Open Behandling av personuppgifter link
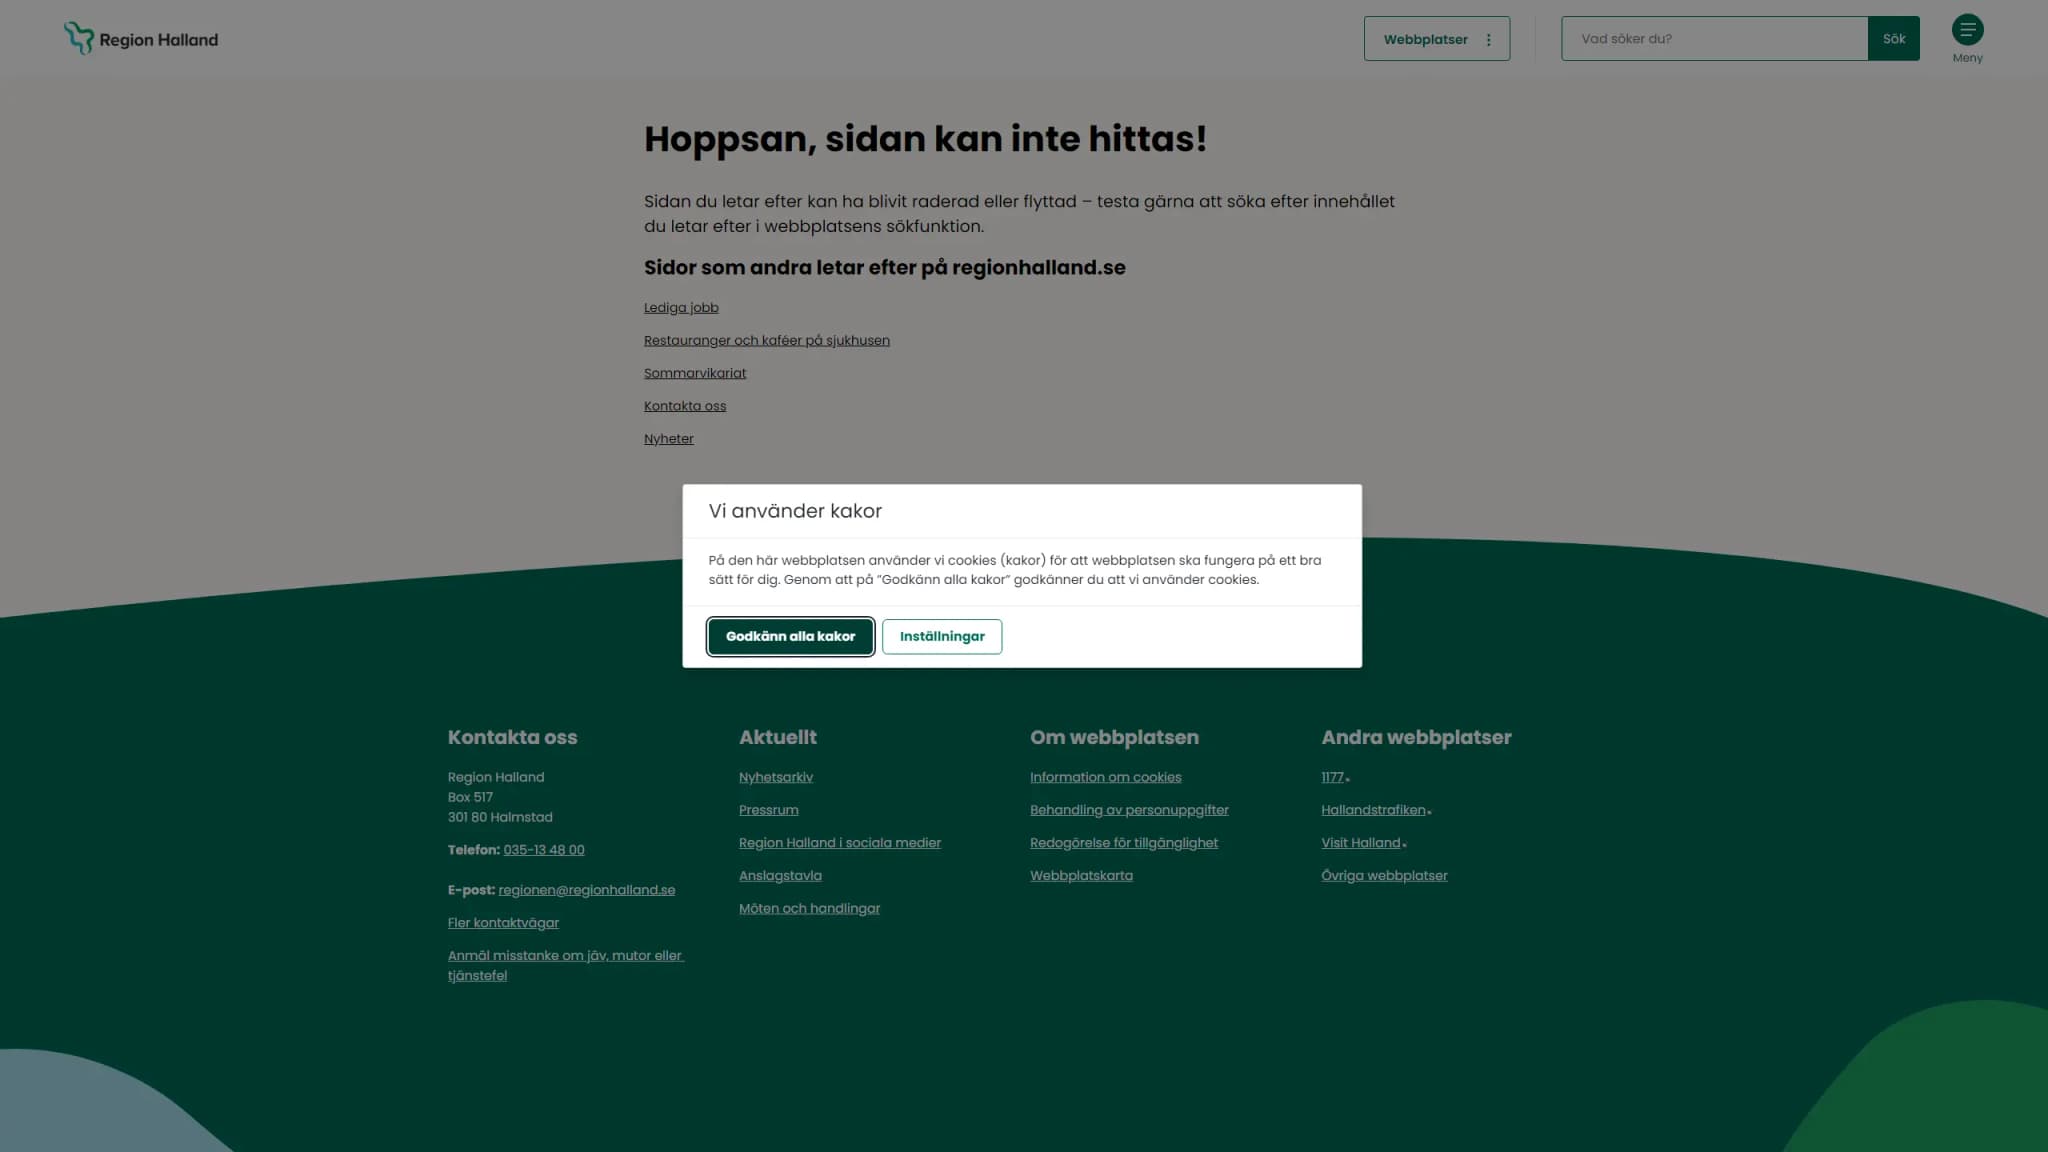Image resolution: width=2048 pixels, height=1152 pixels. 1129,810
